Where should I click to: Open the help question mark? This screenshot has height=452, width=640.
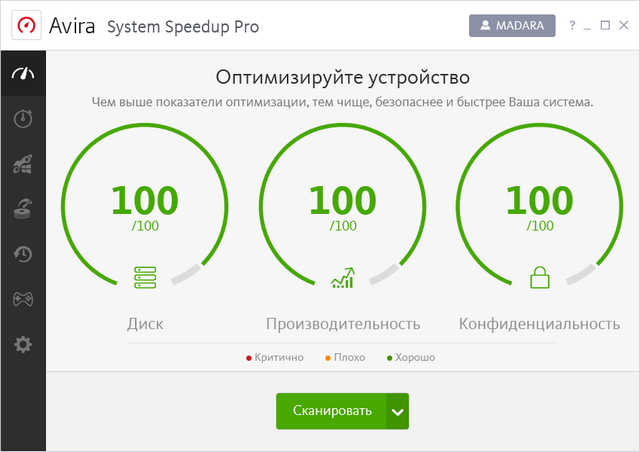point(572,25)
